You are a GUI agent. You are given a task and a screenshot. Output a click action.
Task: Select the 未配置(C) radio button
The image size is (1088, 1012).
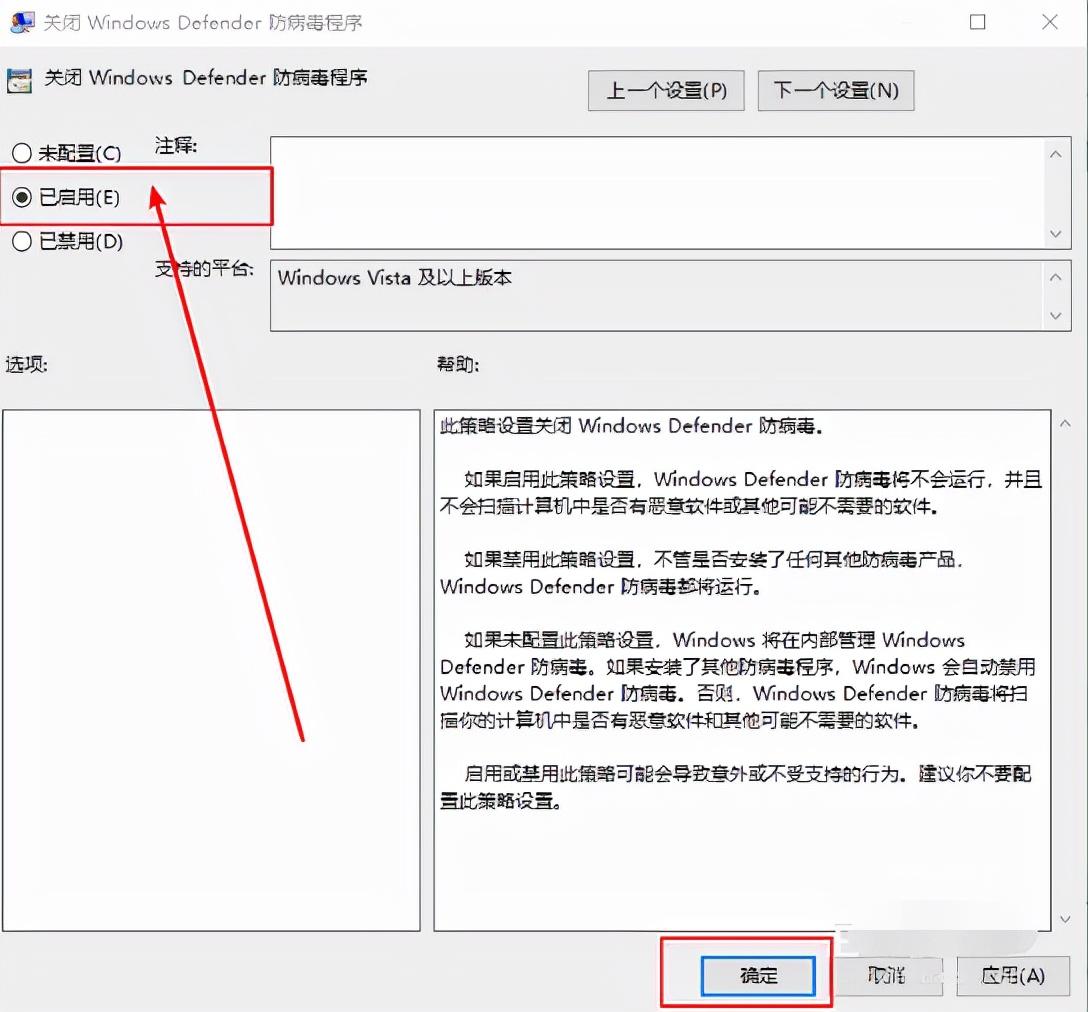click(21, 152)
